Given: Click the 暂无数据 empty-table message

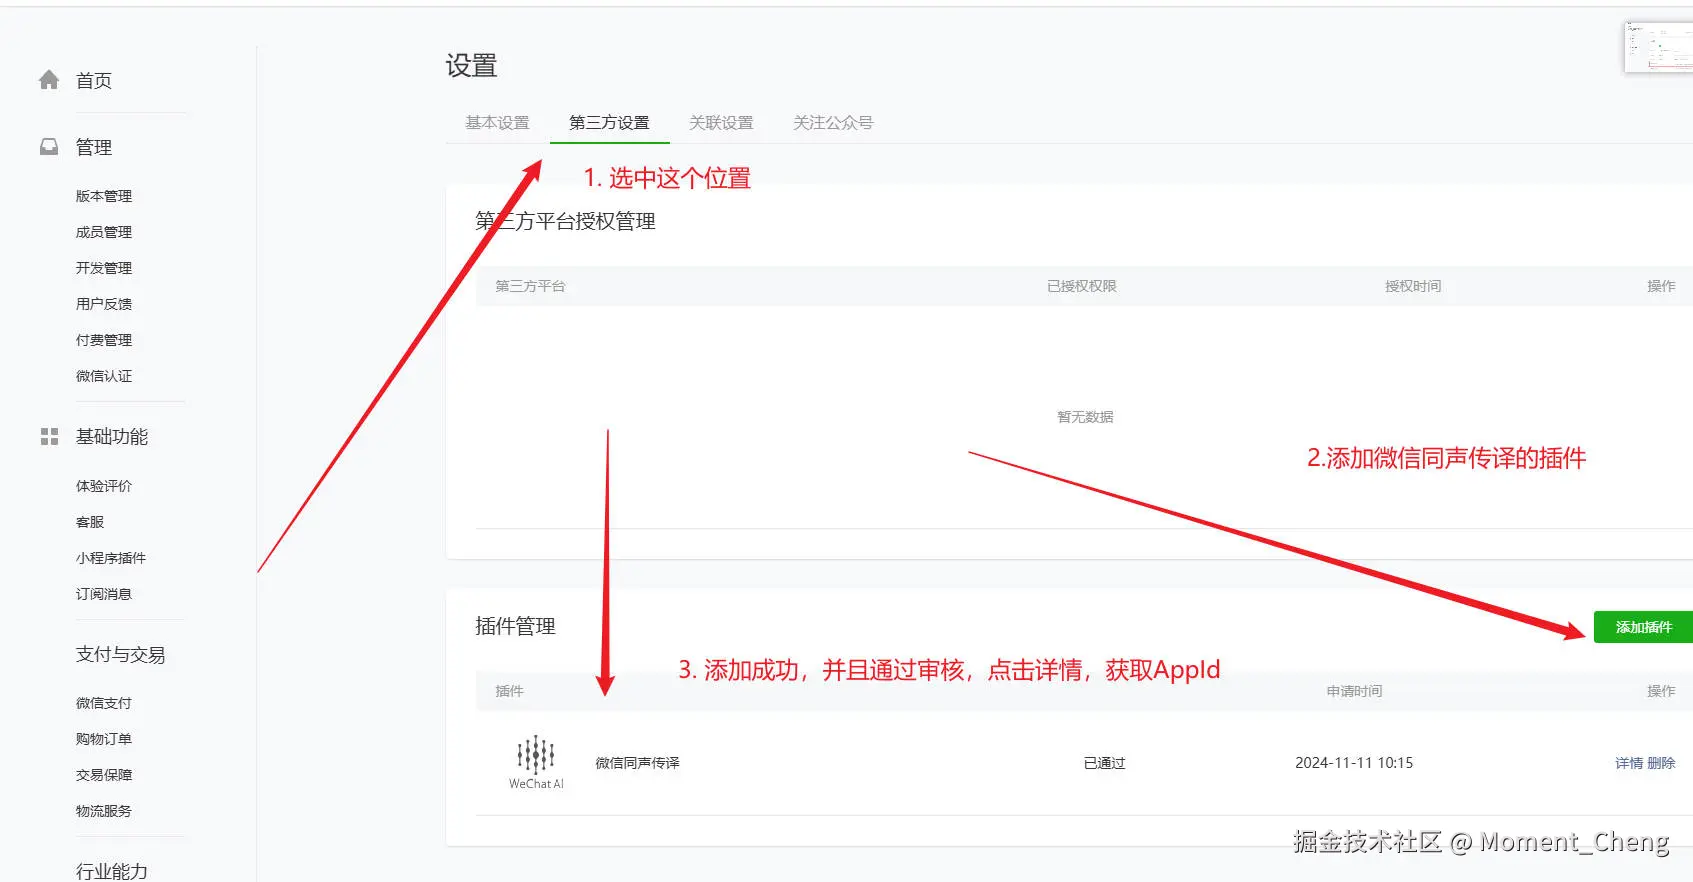Looking at the screenshot, I should click(x=1085, y=417).
